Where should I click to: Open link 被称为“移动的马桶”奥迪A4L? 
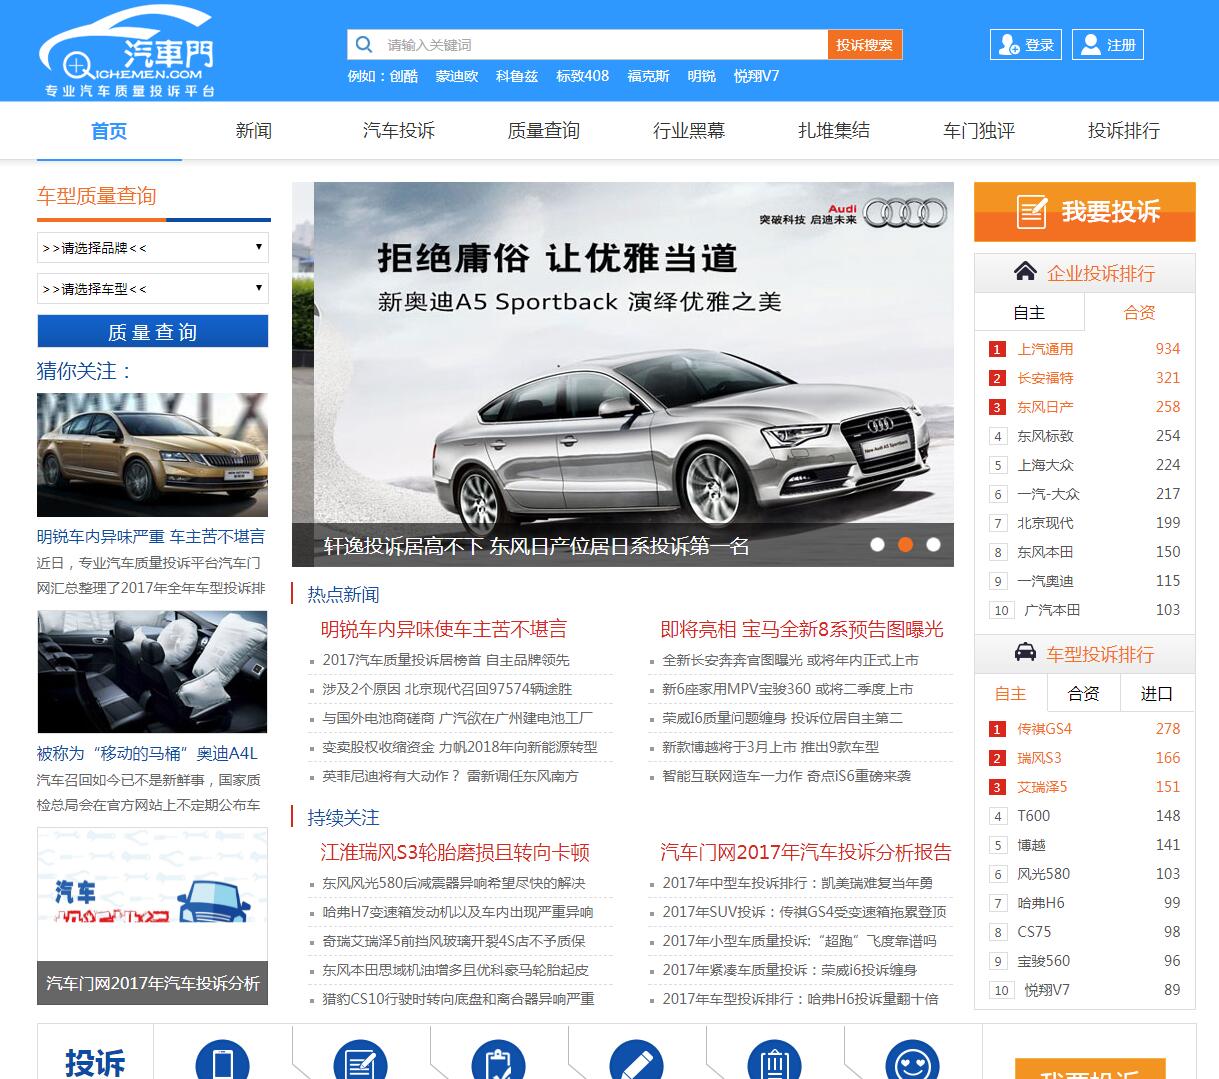coord(147,753)
